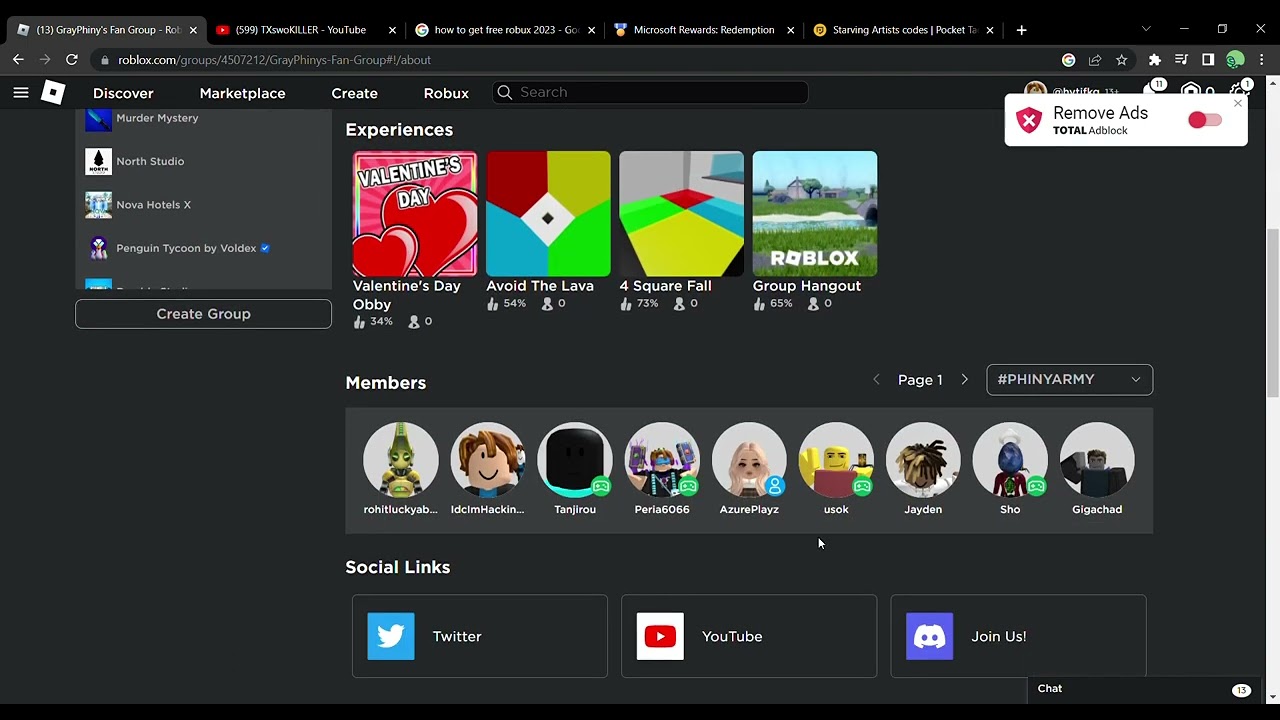Bookmark this page with the star icon

coord(1122,60)
